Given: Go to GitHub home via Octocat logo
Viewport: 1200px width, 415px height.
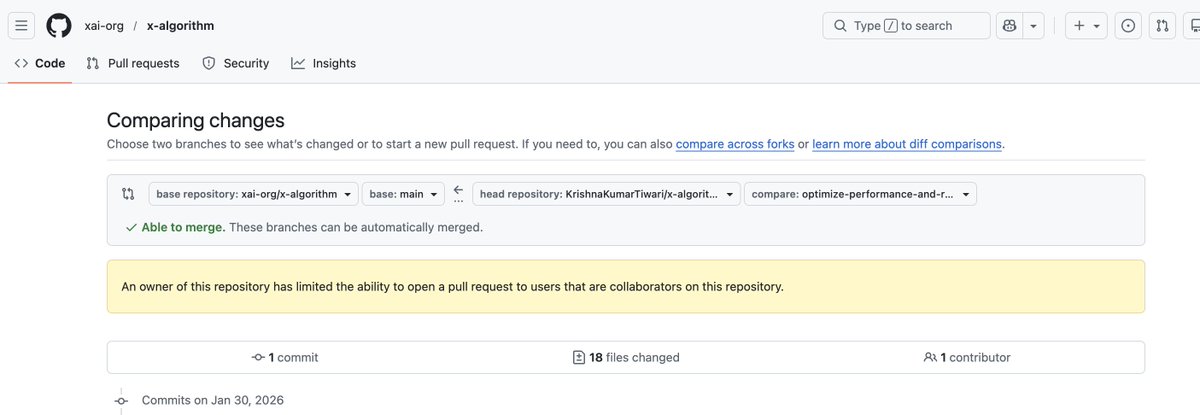Looking at the screenshot, I should tap(59, 25).
